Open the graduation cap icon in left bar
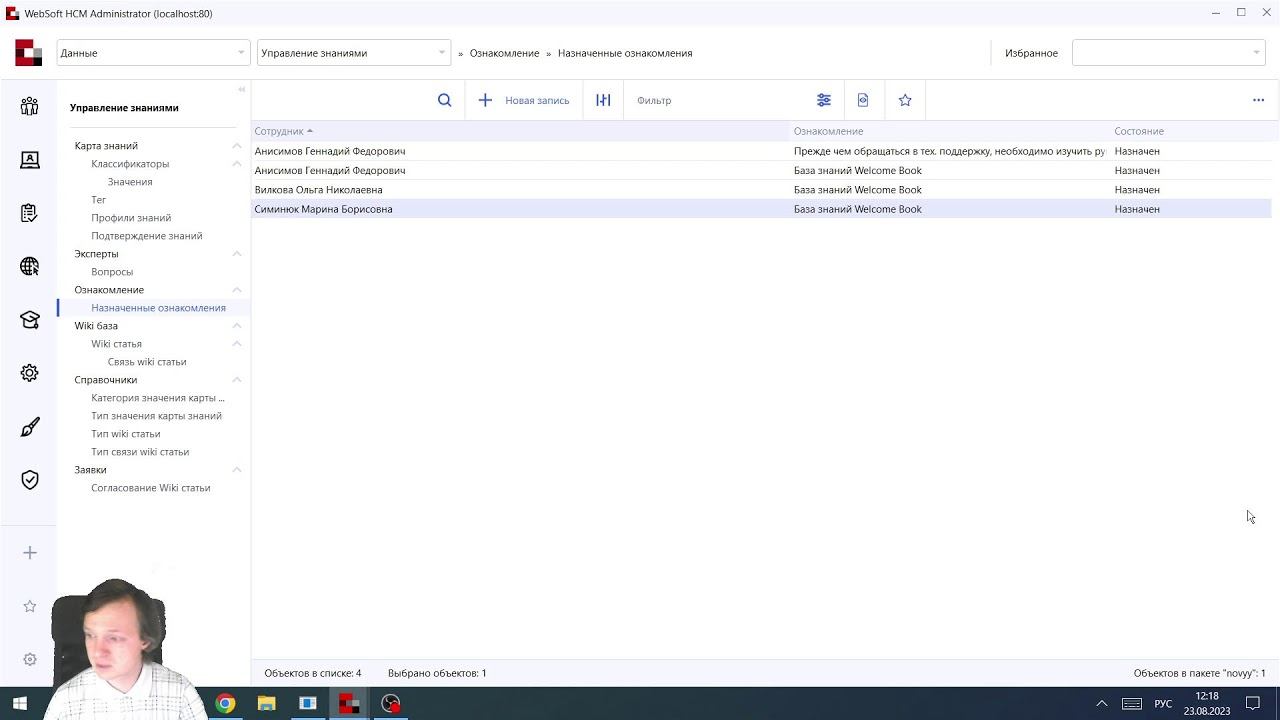The width and height of the screenshot is (1280, 720). pyautogui.click(x=30, y=320)
